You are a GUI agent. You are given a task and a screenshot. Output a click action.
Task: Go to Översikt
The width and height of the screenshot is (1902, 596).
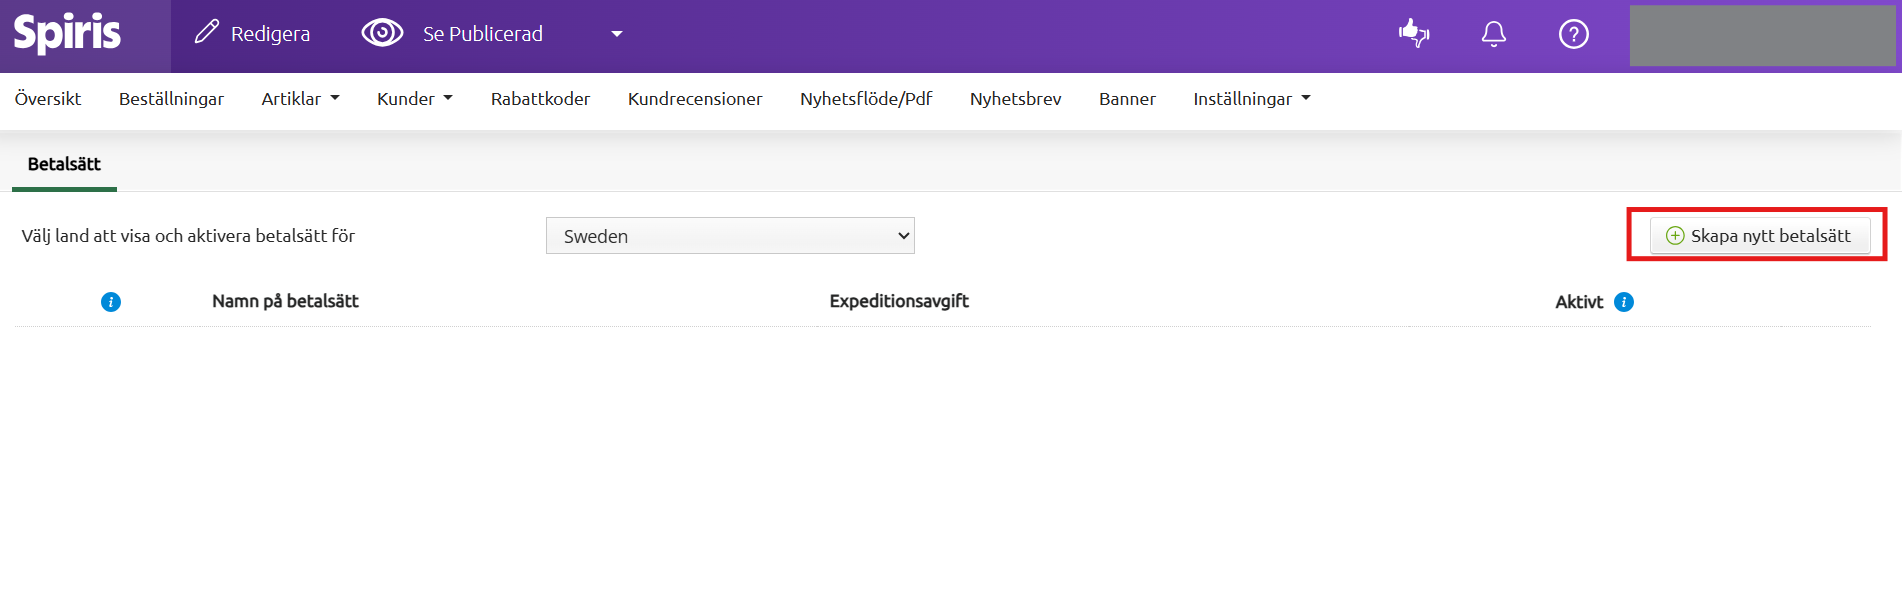[x=48, y=99]
